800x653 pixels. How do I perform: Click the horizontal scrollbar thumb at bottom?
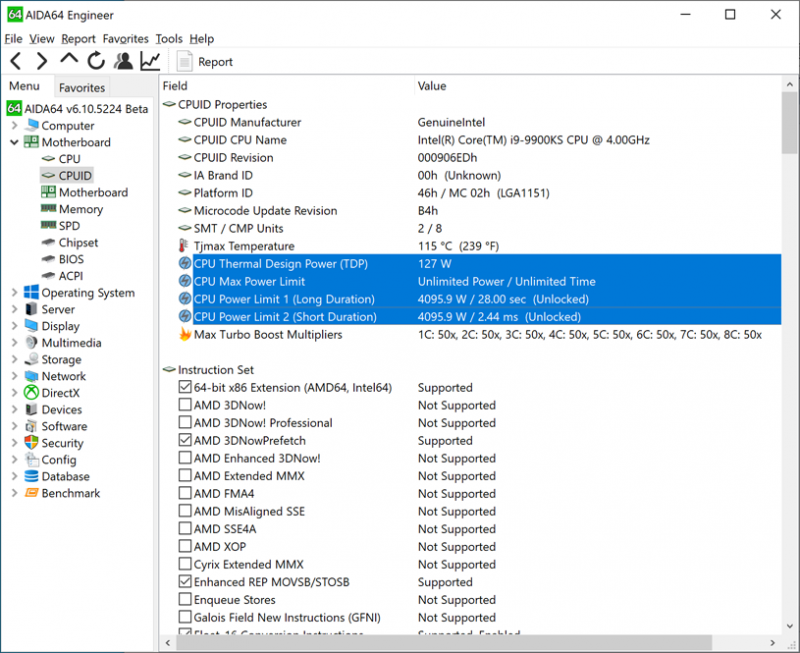(443, 643)
